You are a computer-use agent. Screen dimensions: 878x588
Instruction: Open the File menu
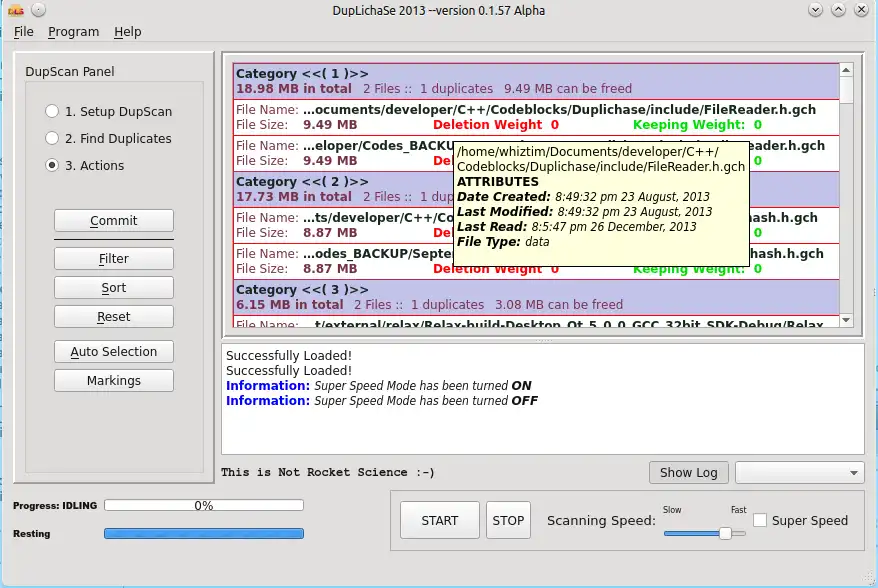tap(24, 32)
